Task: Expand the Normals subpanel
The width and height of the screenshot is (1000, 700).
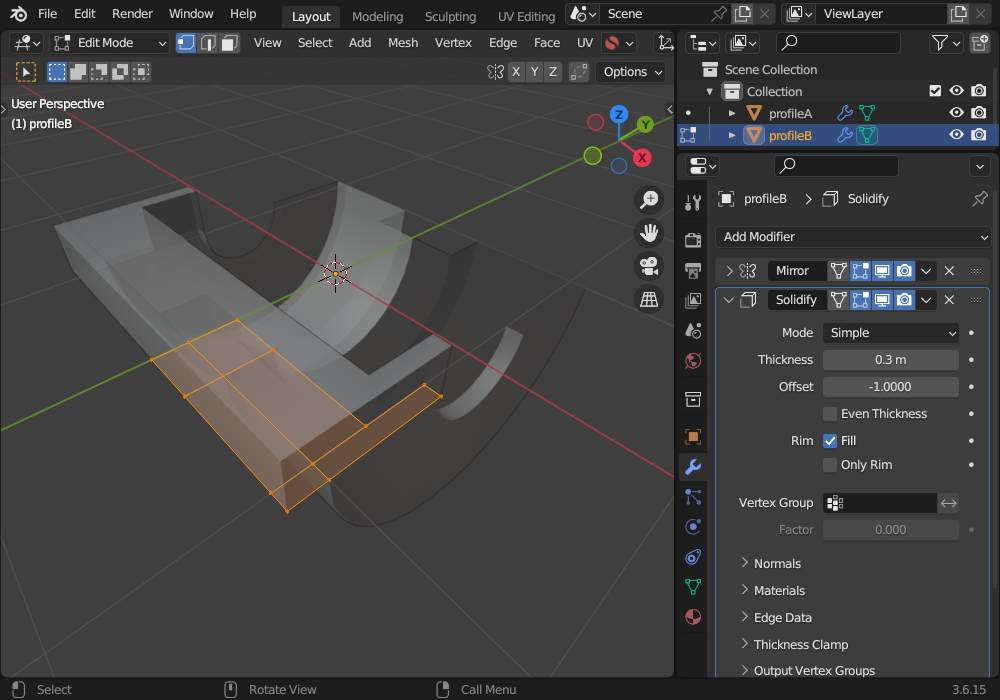Action: (744, 563)
